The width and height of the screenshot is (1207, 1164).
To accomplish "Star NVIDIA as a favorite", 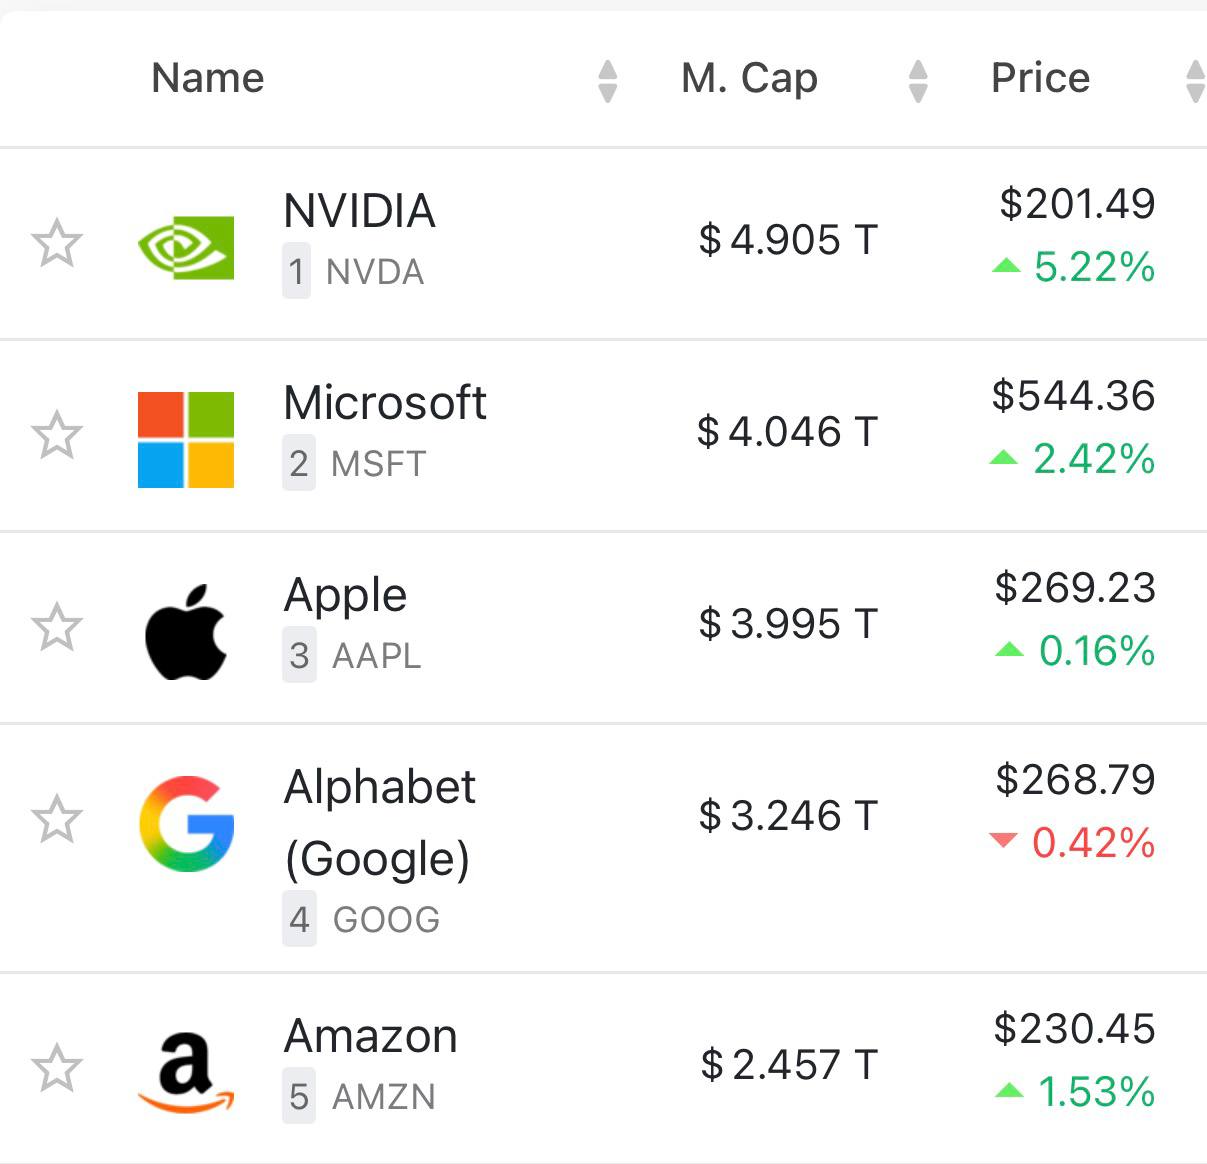I will pyautogui.click(x=56, y=244).
